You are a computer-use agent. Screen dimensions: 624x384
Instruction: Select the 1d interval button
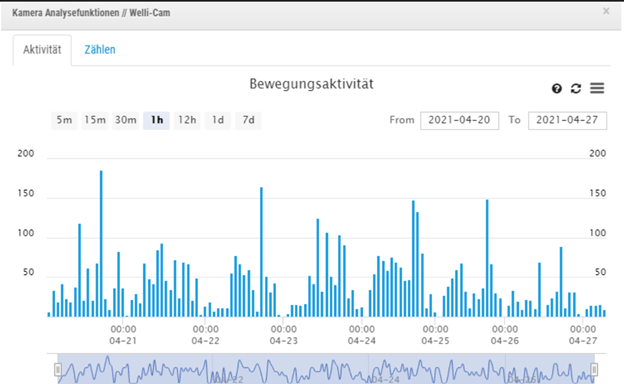coord(218,120)
